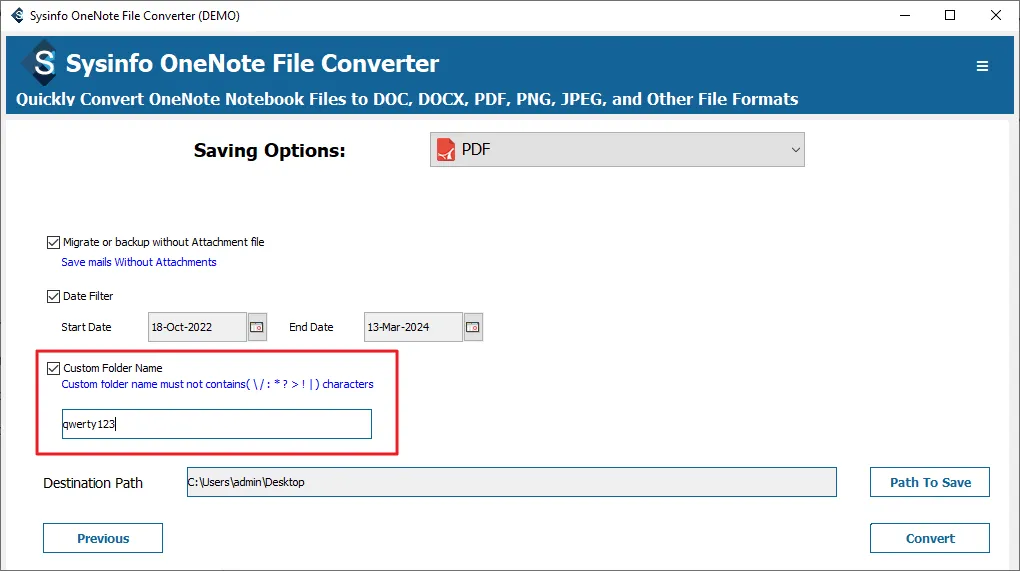Image resolution: width=1020 pixels, height=571 pixels.
Task: Minimize the converter window
Action: point(905,15)
